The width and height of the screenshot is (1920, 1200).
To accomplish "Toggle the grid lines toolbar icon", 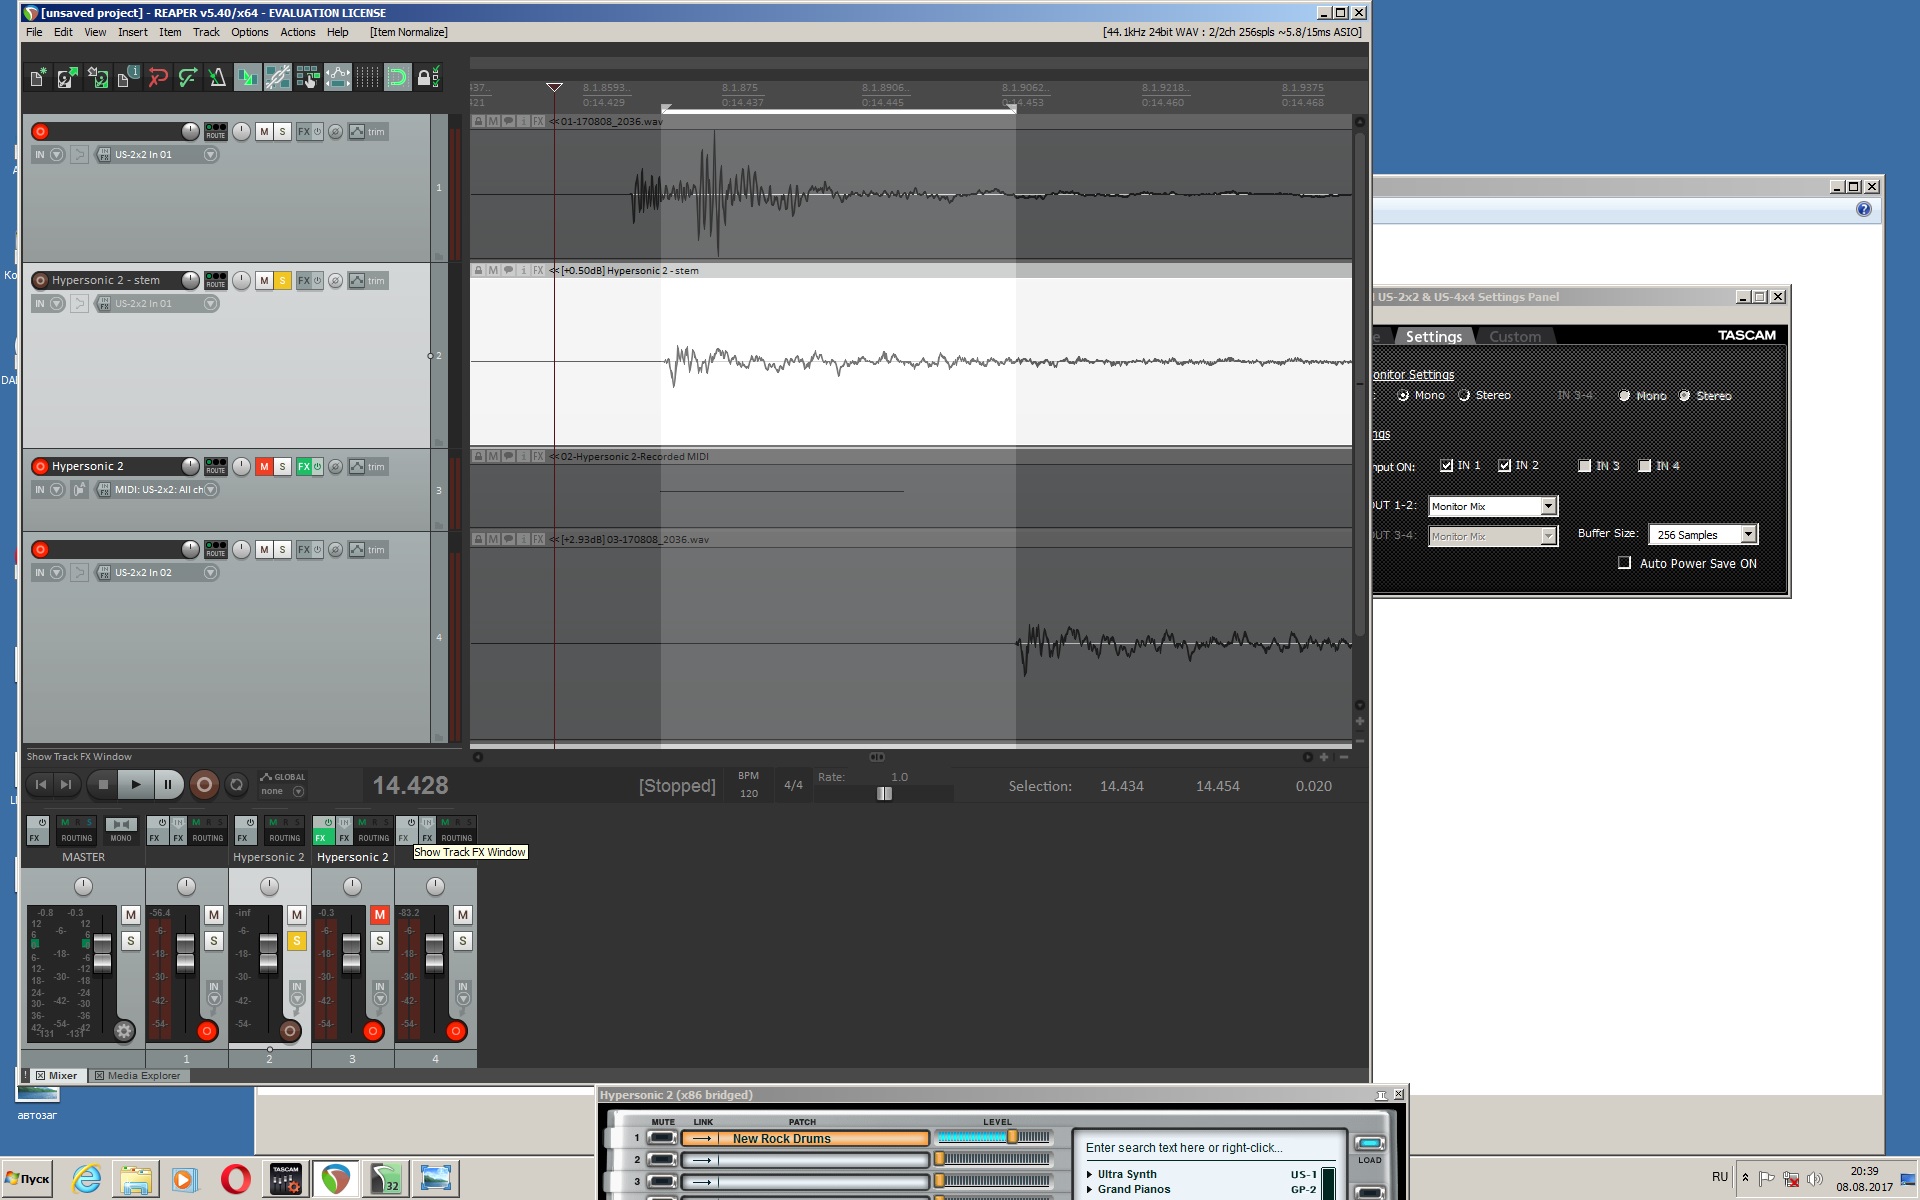I will [367, 78].
